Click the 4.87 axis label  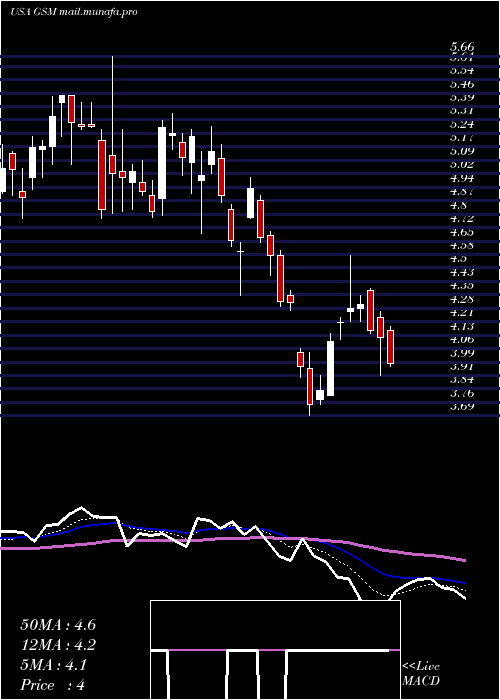point(462,192)
